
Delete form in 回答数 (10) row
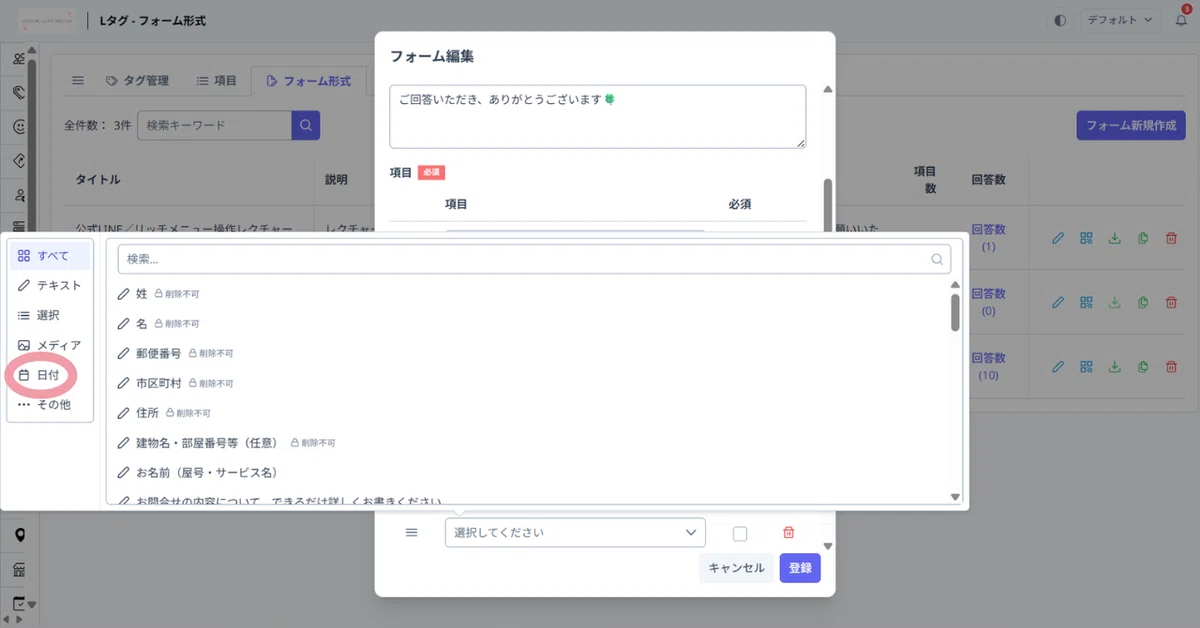point(1171,366)
